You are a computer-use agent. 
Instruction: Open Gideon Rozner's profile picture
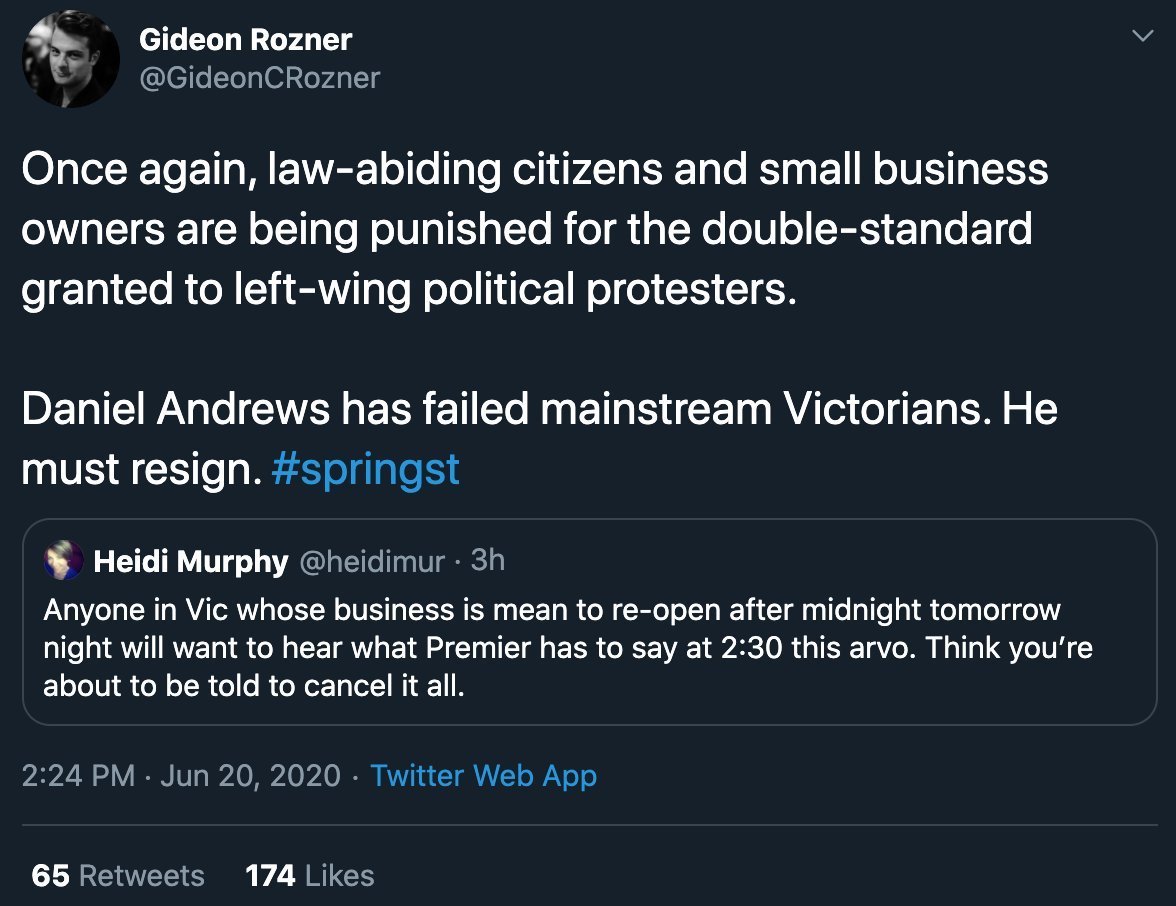(65, 65)
